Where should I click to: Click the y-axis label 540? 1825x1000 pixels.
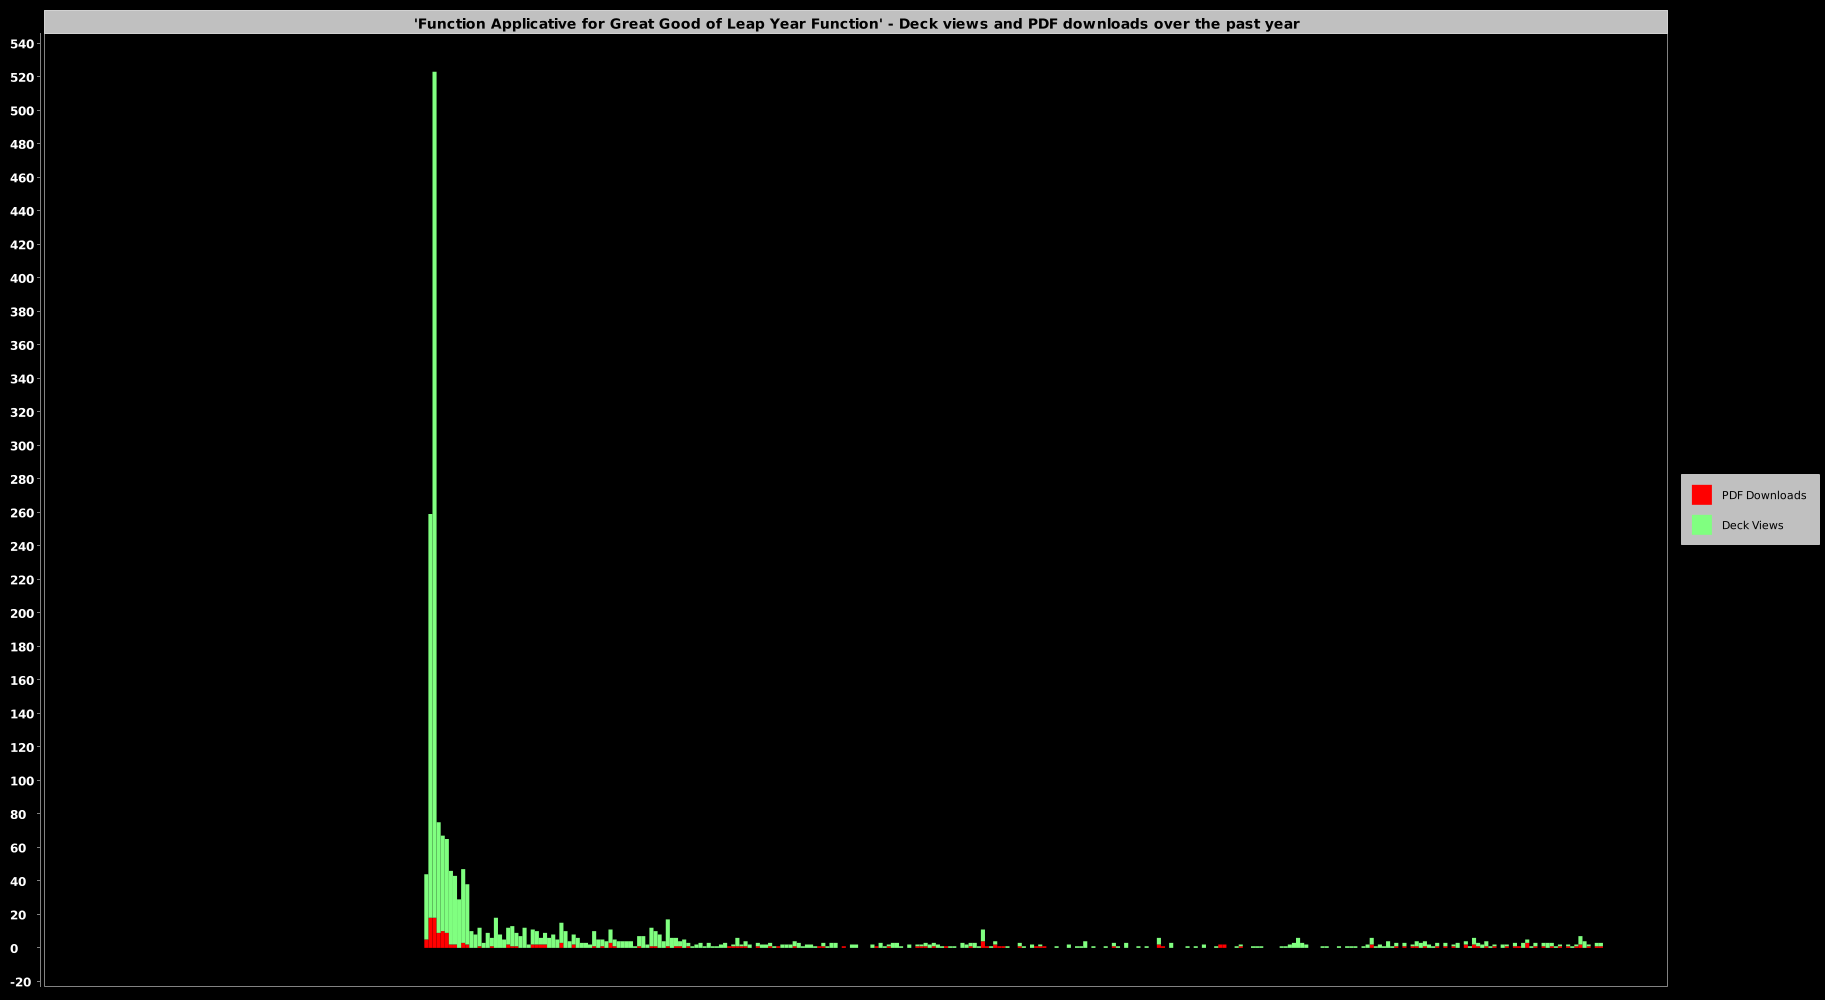point(21,44)
